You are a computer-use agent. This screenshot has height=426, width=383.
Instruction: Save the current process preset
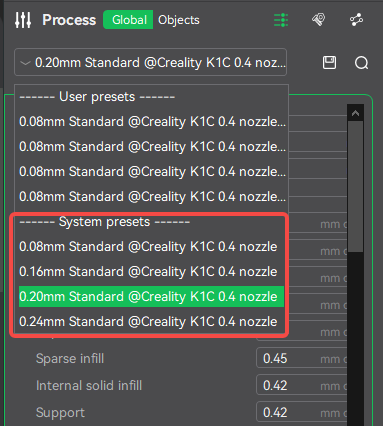pos(329,62)
